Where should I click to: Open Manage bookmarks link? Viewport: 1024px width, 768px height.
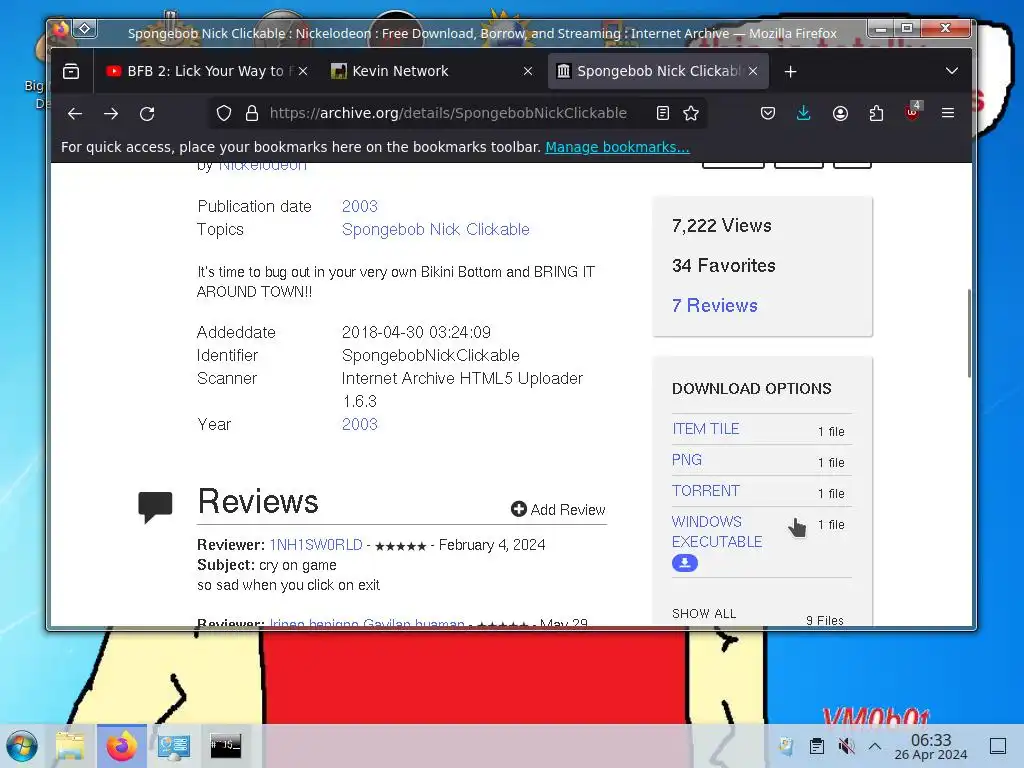pyautogui.click(x=617, y=147)
